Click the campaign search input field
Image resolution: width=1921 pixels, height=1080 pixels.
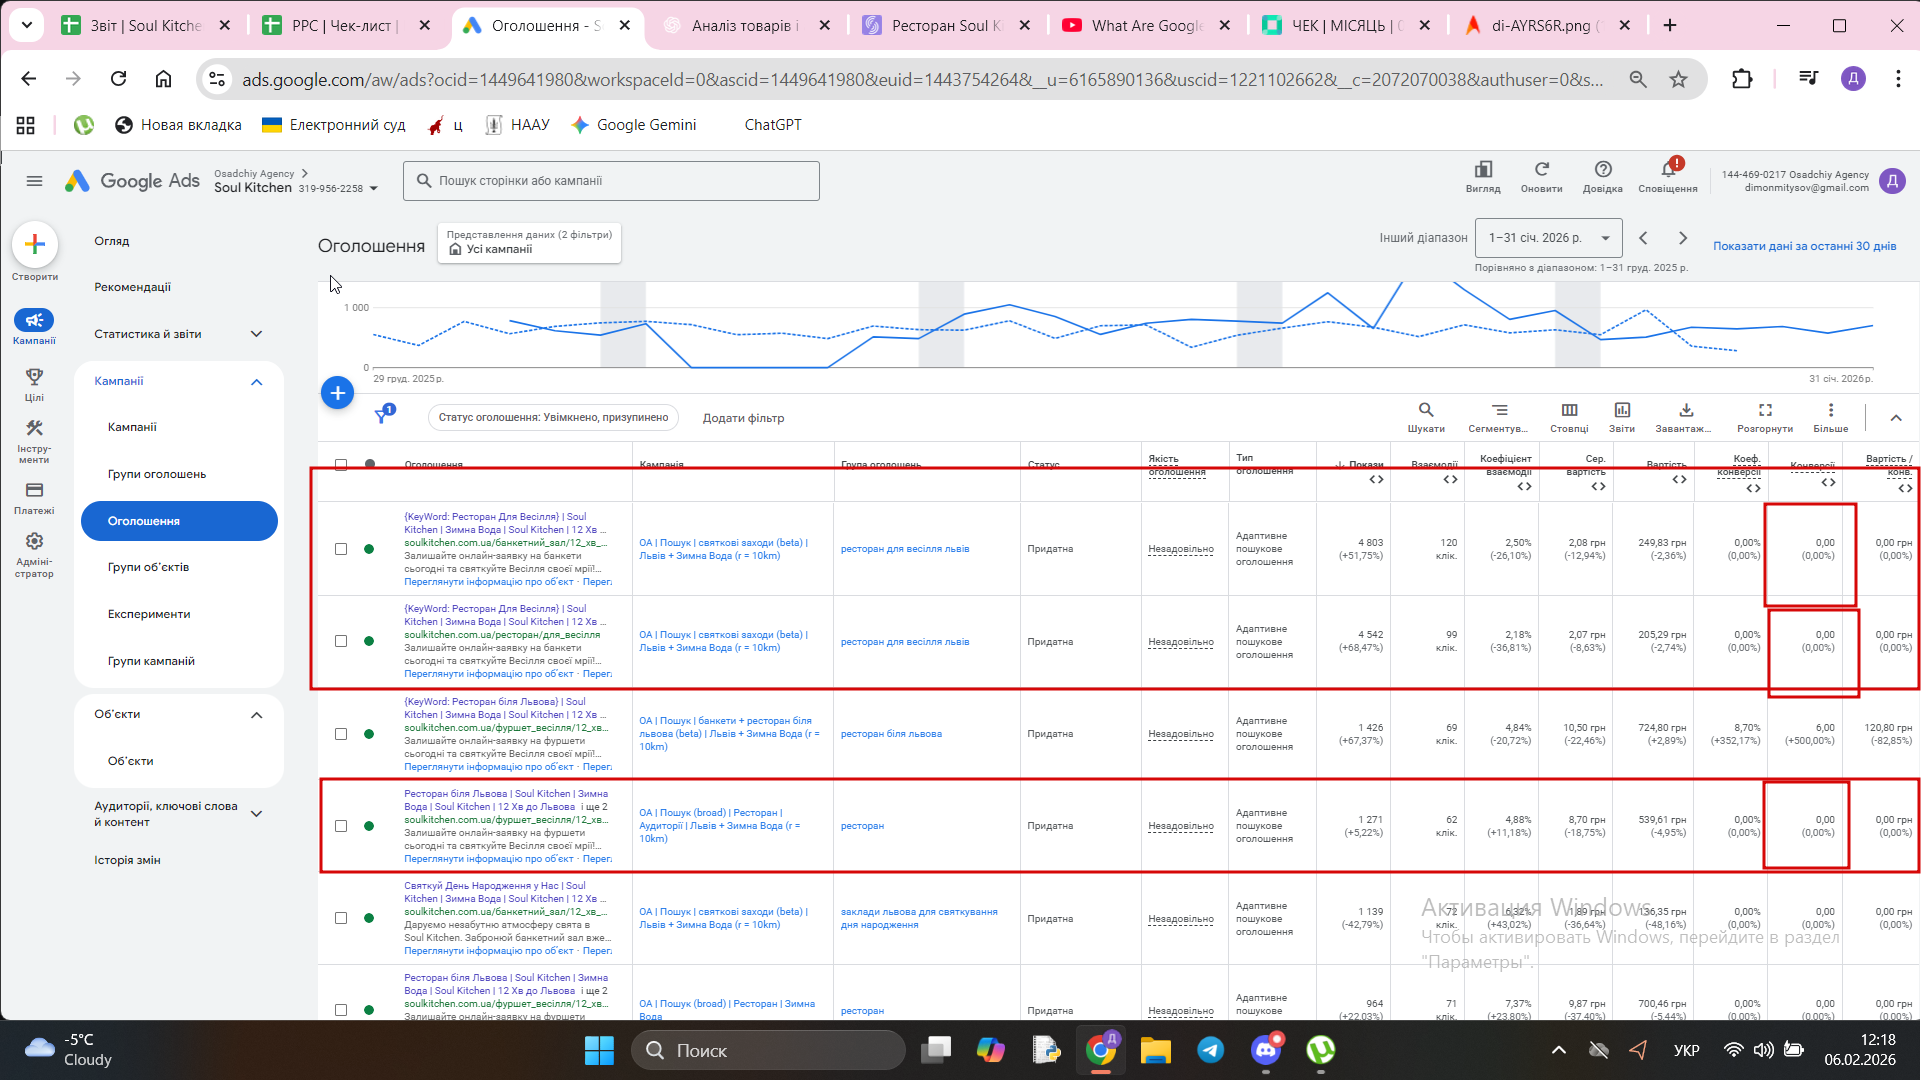(611, 181)
